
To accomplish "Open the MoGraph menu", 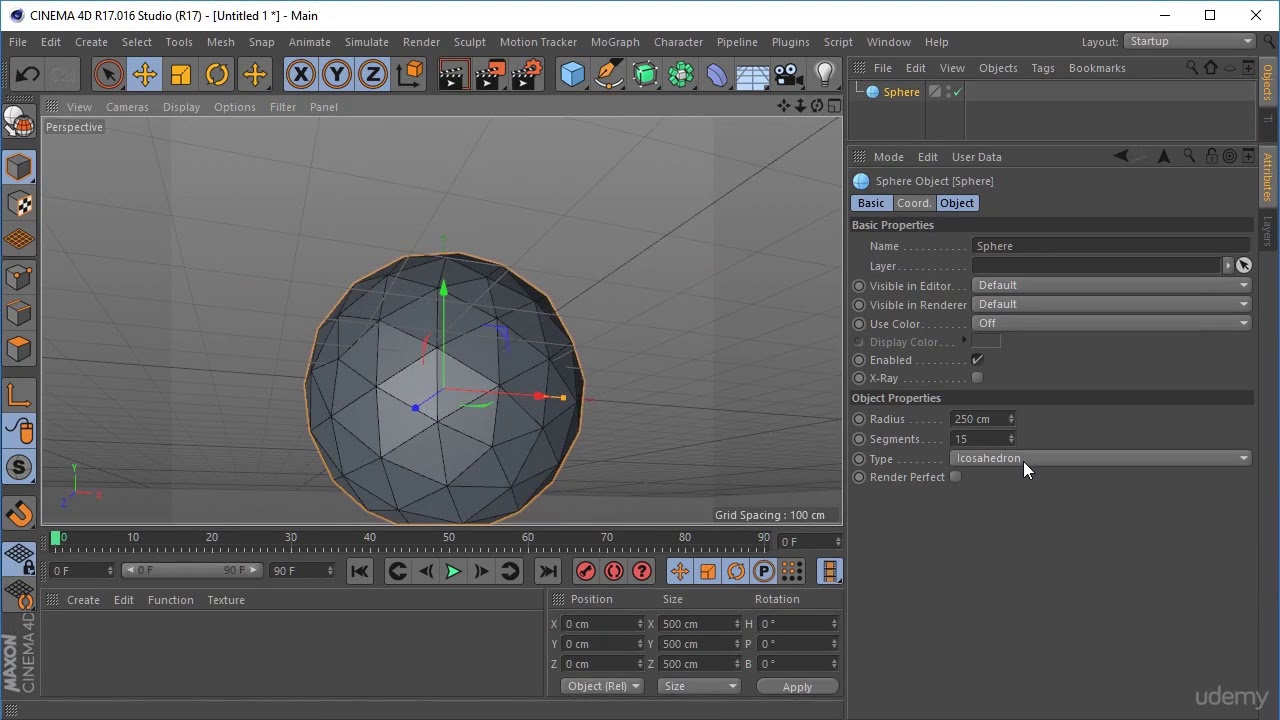I will tap(615, 42).
